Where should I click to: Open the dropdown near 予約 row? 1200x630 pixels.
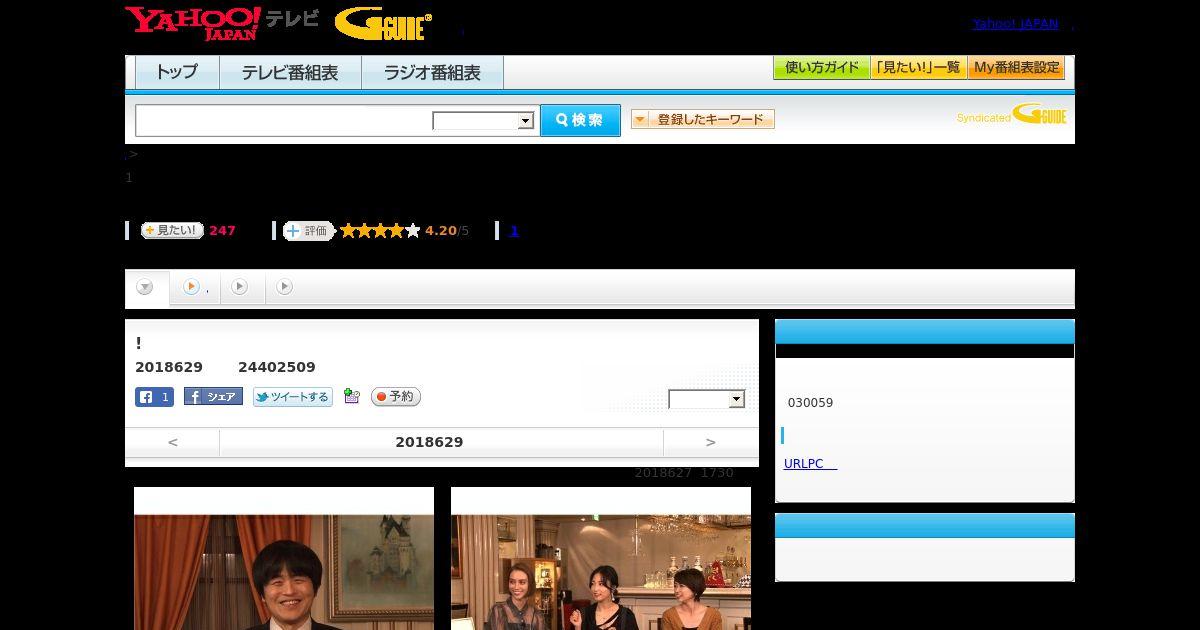point(707,399)
